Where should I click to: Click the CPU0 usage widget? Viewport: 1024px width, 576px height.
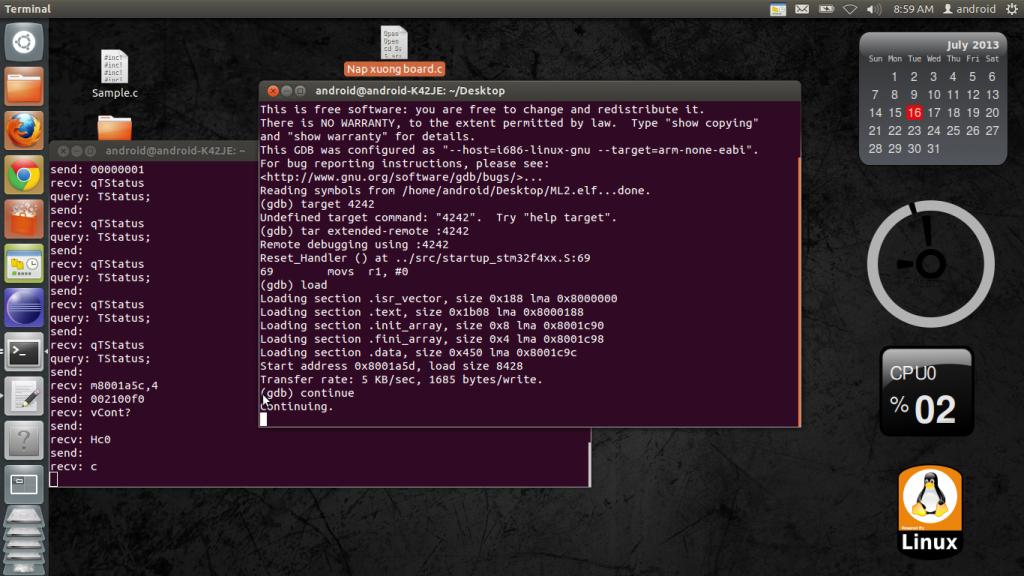[926, 392]
